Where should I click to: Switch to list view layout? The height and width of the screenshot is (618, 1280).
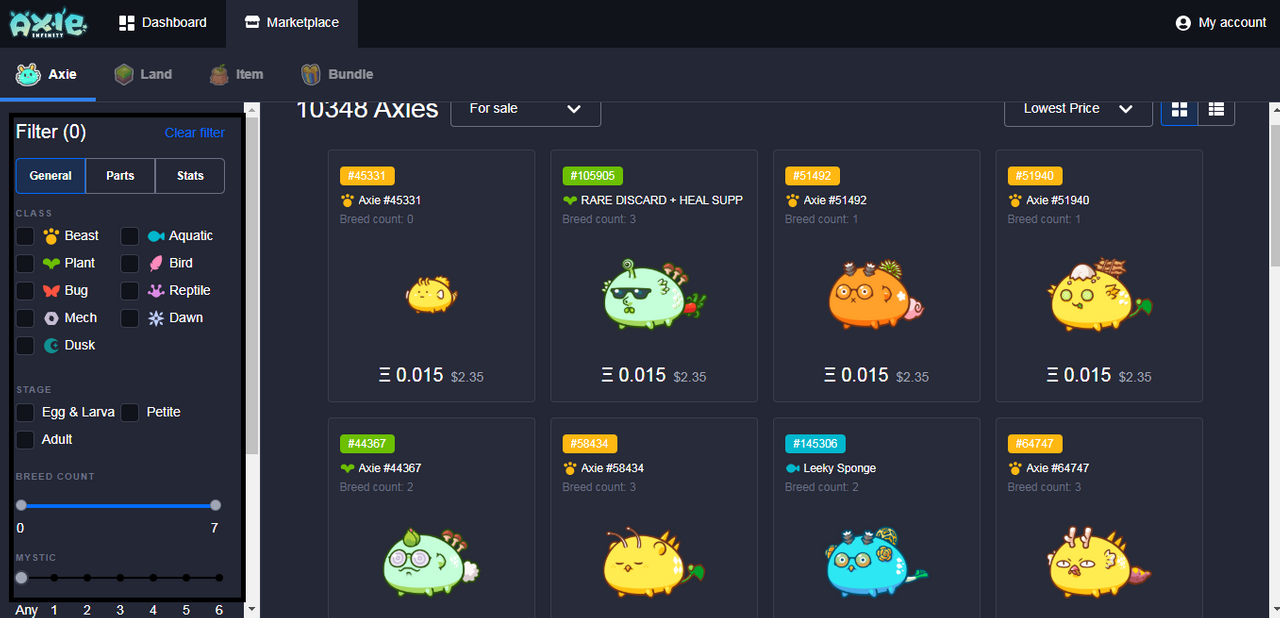pyautogui.click(x=1217, y=108)
